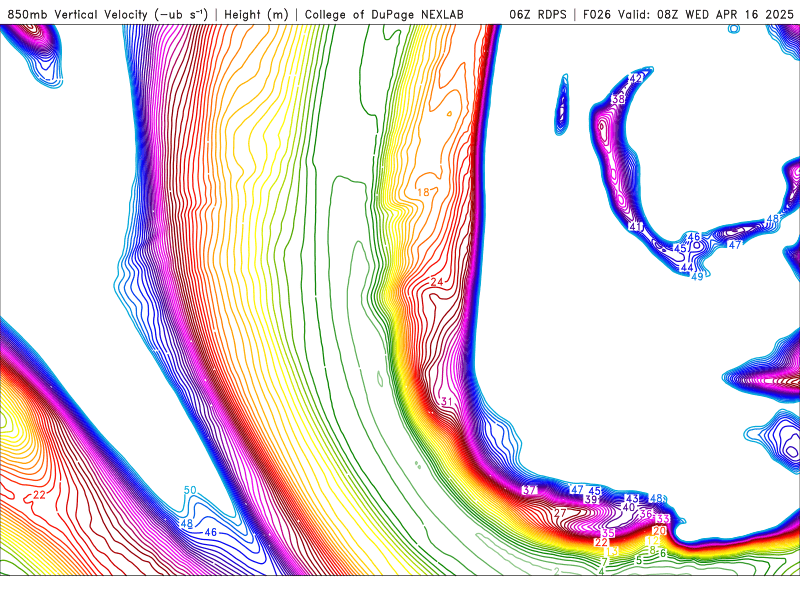
Task: Select the blue '44' contour label
Action: (x=687, y=268)
